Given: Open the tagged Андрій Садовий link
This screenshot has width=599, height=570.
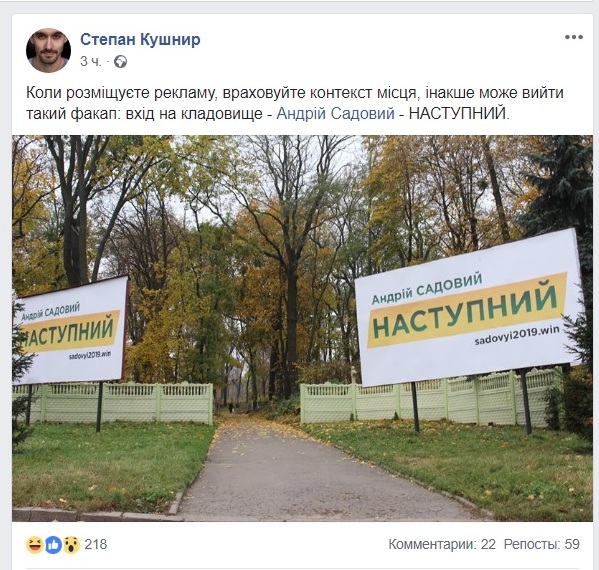Looking at the screenshot, I should [x=335, y=113].
